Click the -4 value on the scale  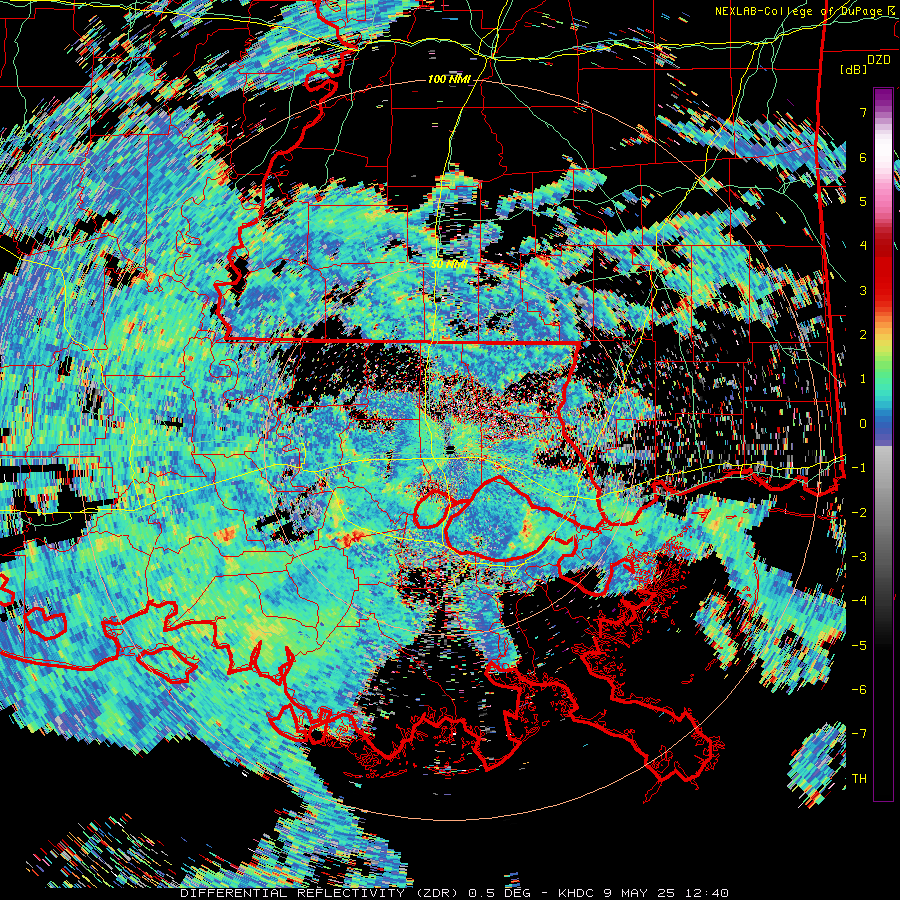(859, 601)
